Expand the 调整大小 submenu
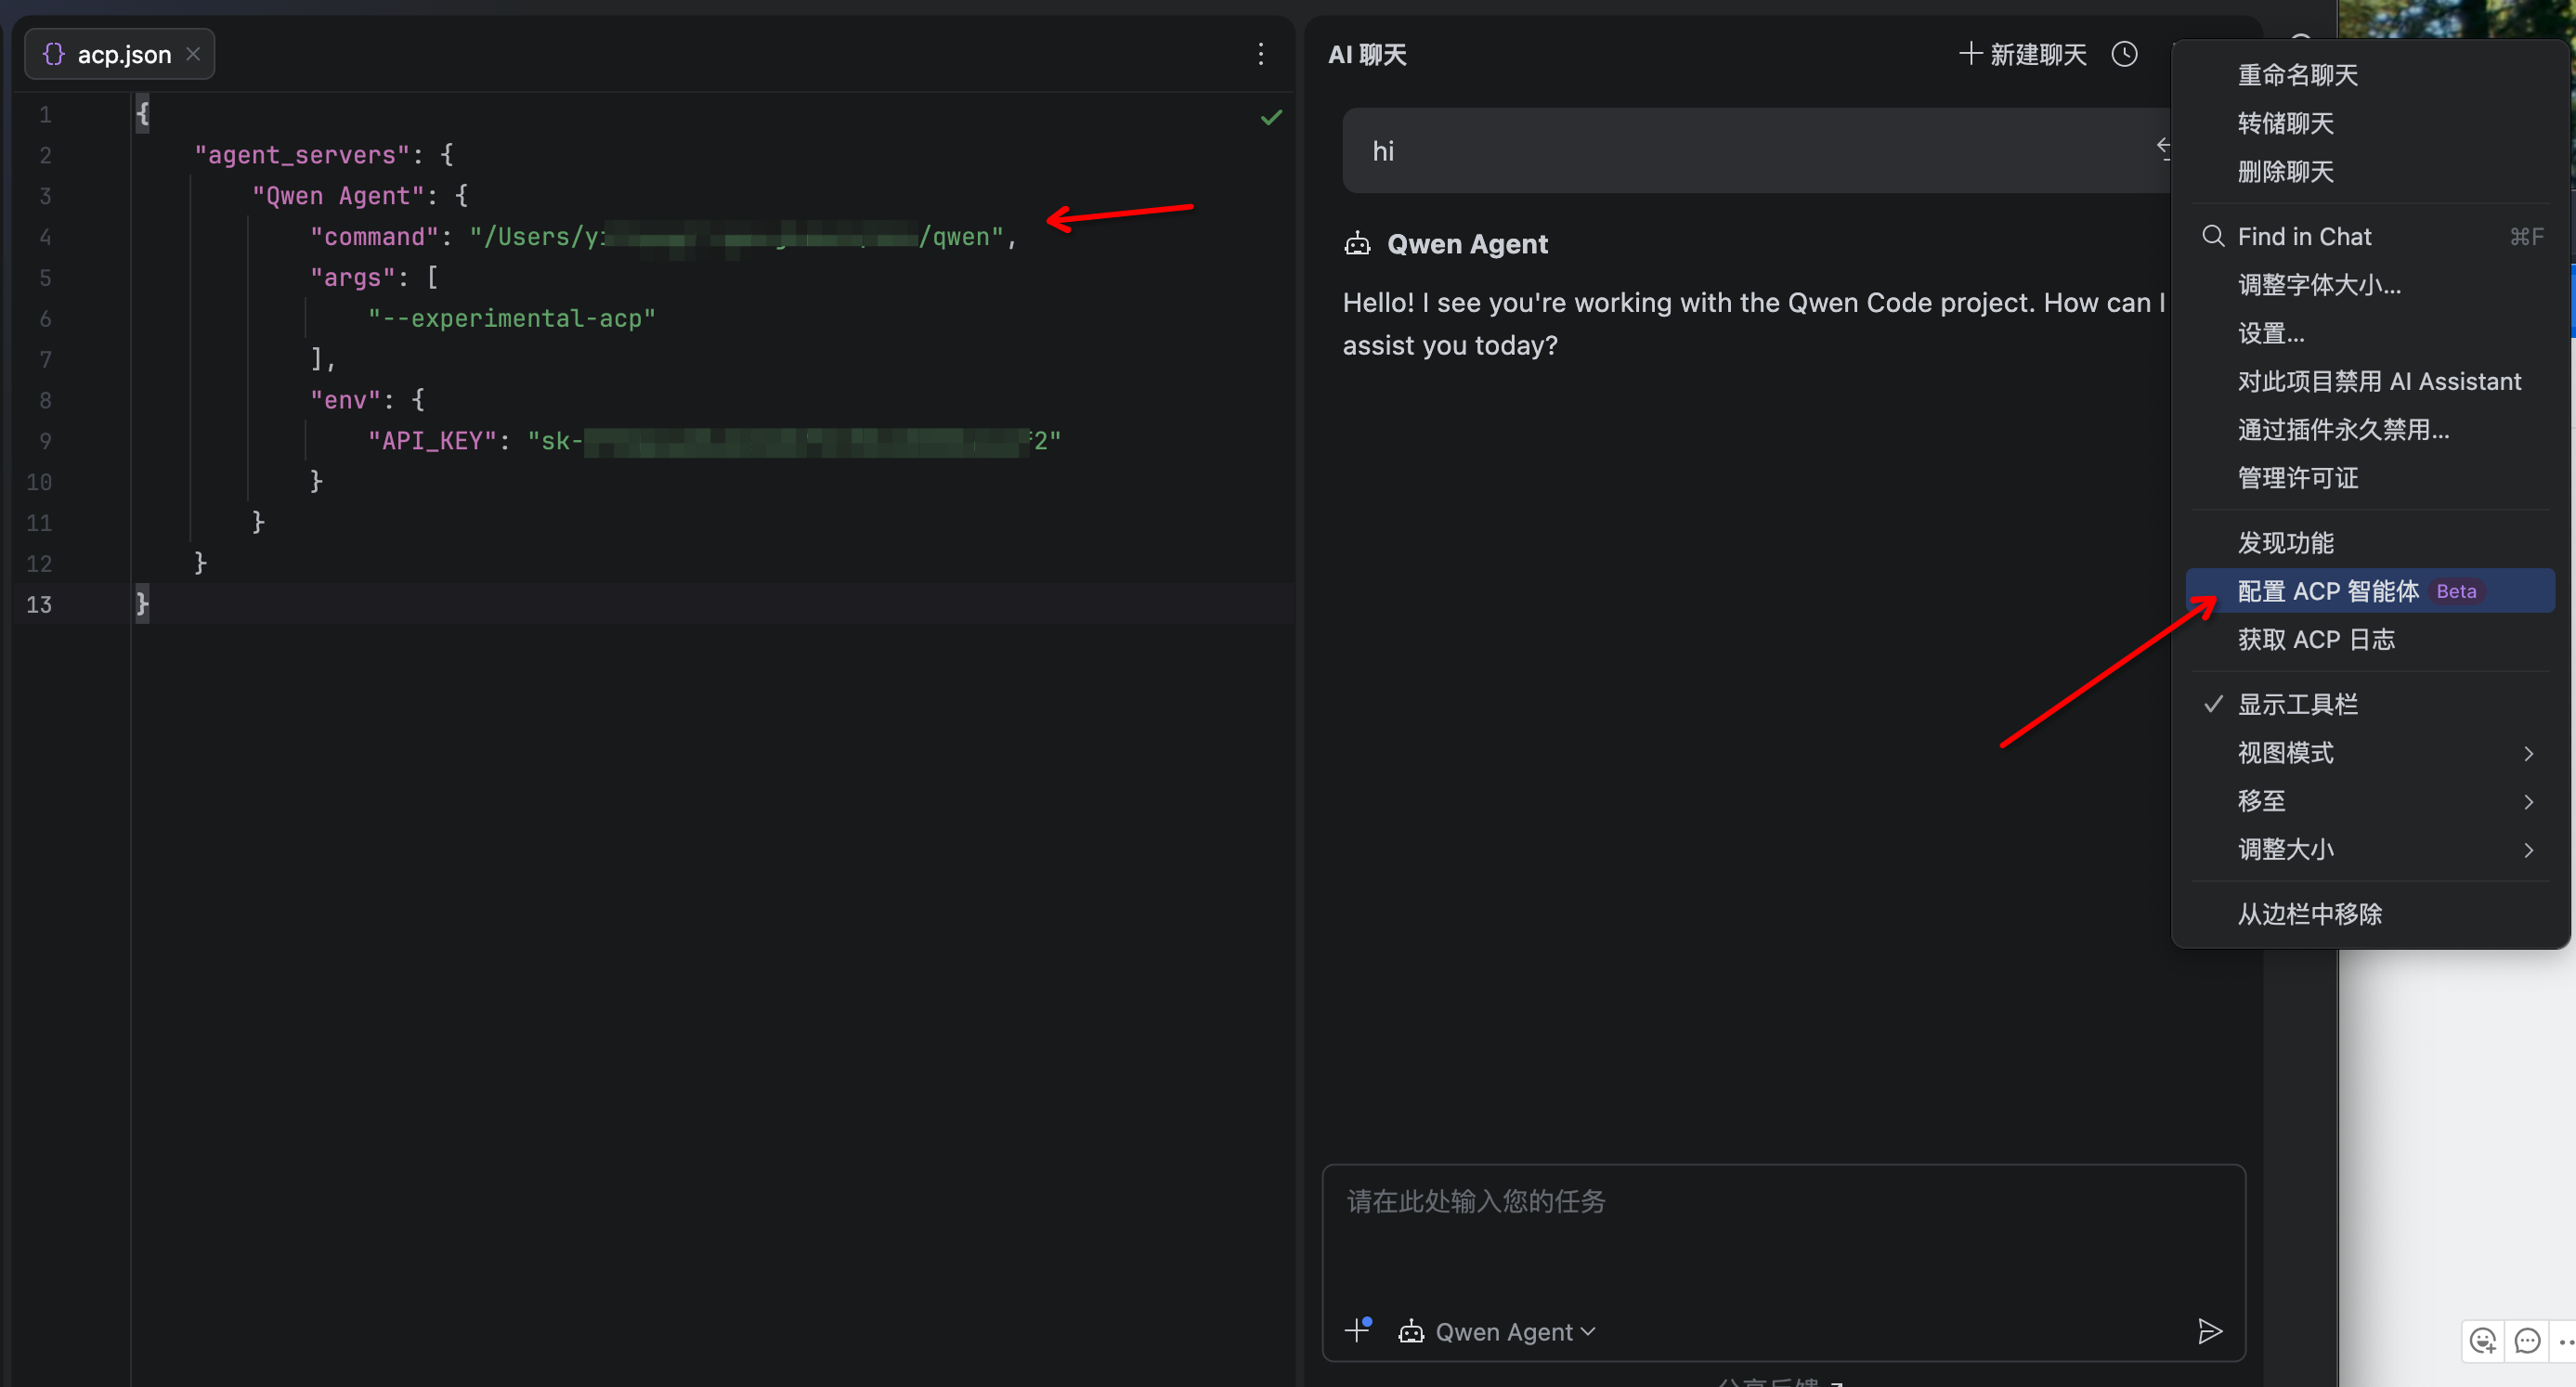The image size is (2576, 1387). 2286,849
